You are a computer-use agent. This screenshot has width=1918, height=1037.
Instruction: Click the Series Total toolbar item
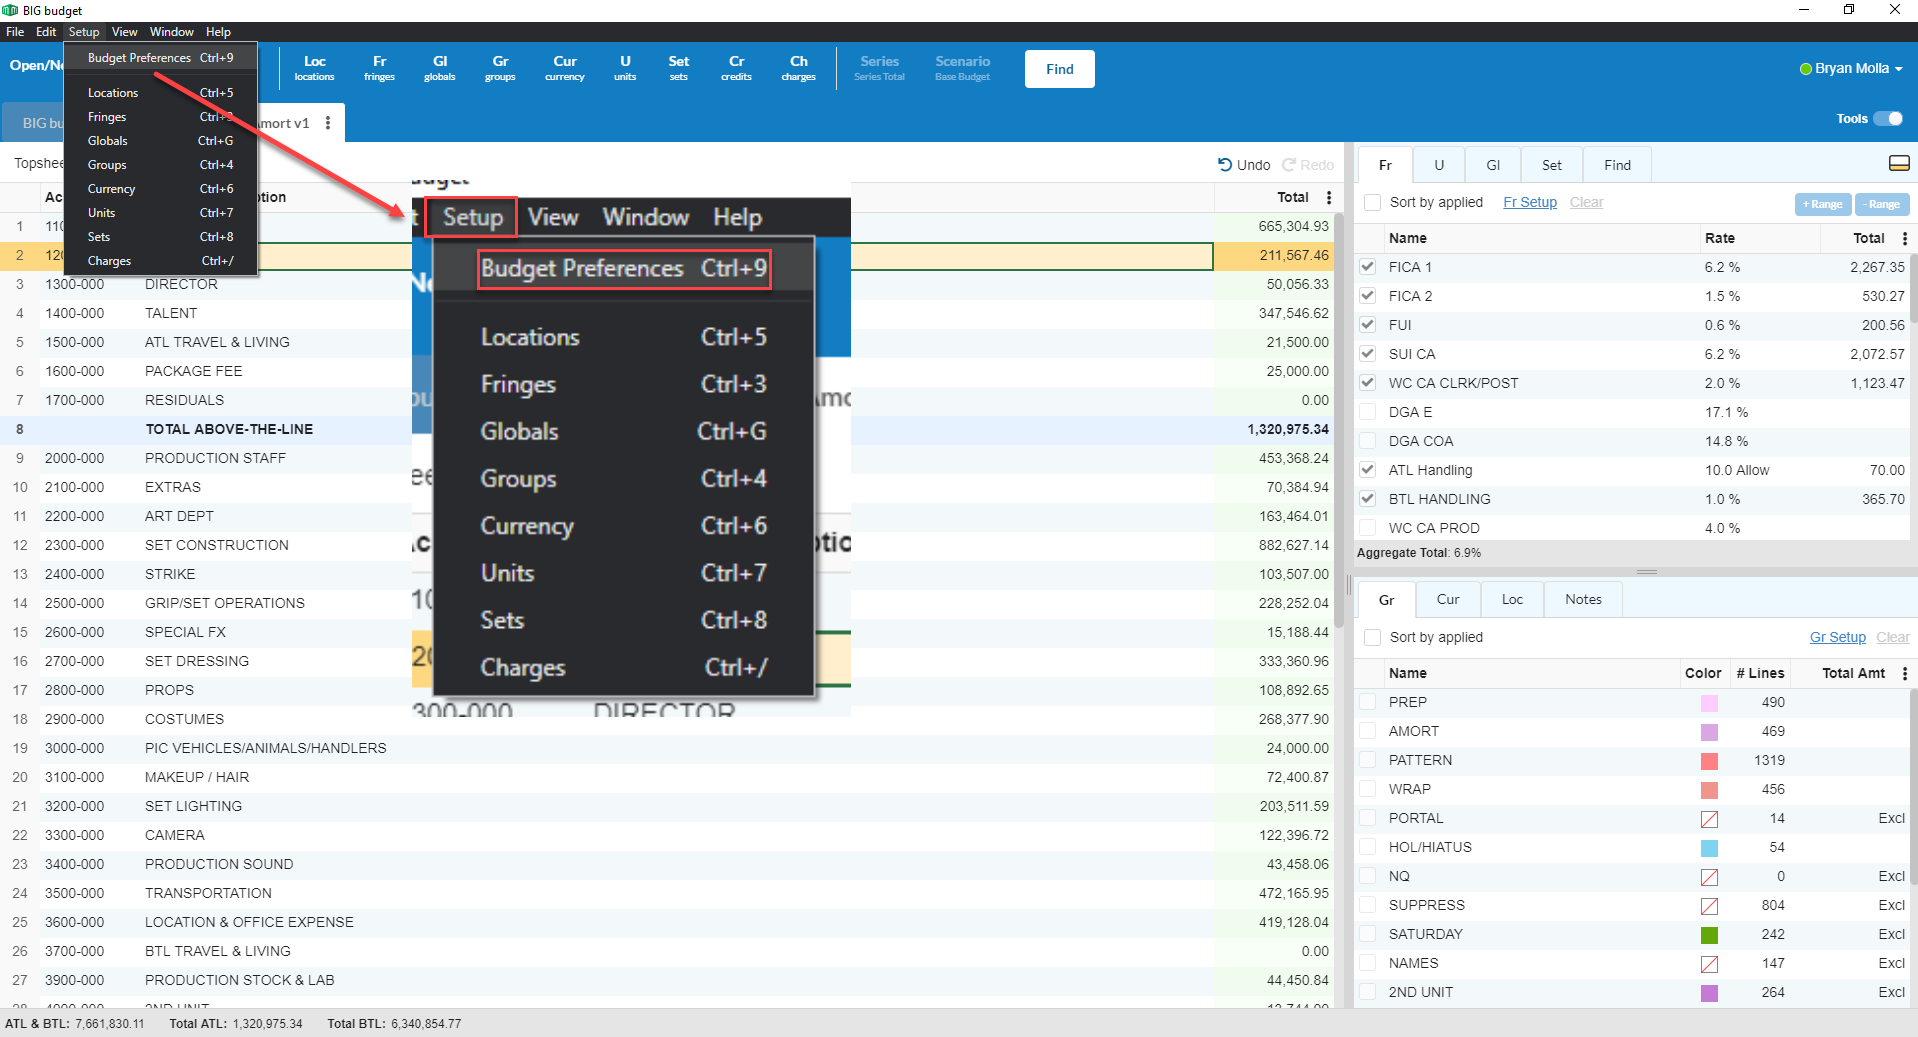880,68
